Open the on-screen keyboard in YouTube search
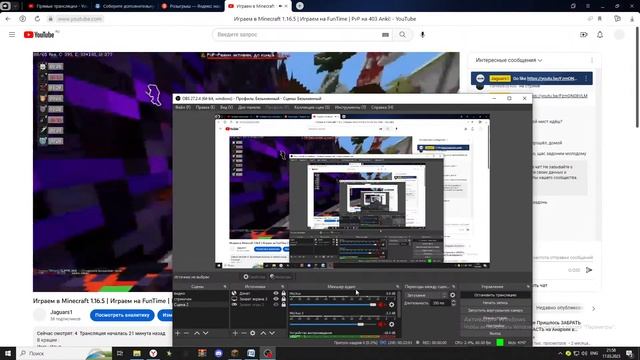Image resolution: width=640 pixels, height=360 pixels. point(385,35)
